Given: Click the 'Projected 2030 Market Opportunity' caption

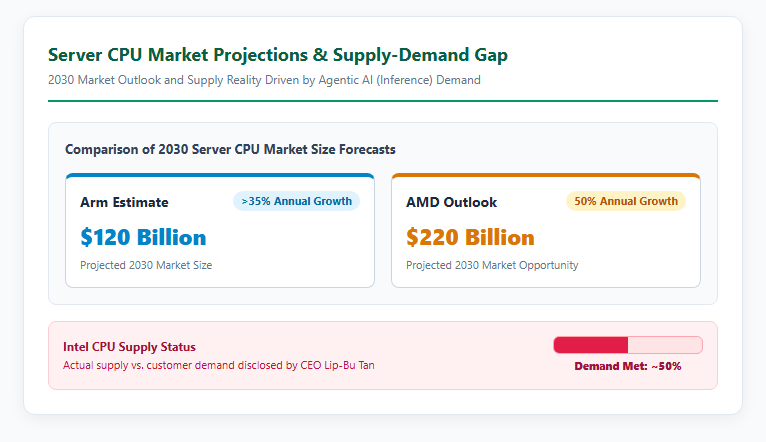Looking at the screenshot, I should point(492,265).
